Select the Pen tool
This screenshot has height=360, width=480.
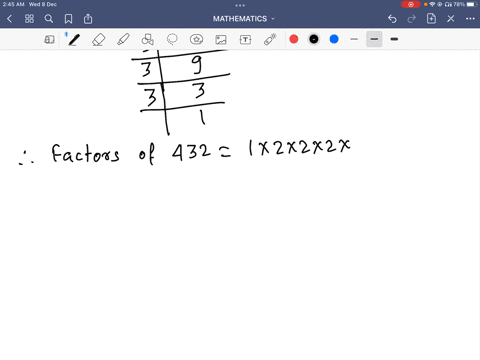click(74, 39)
